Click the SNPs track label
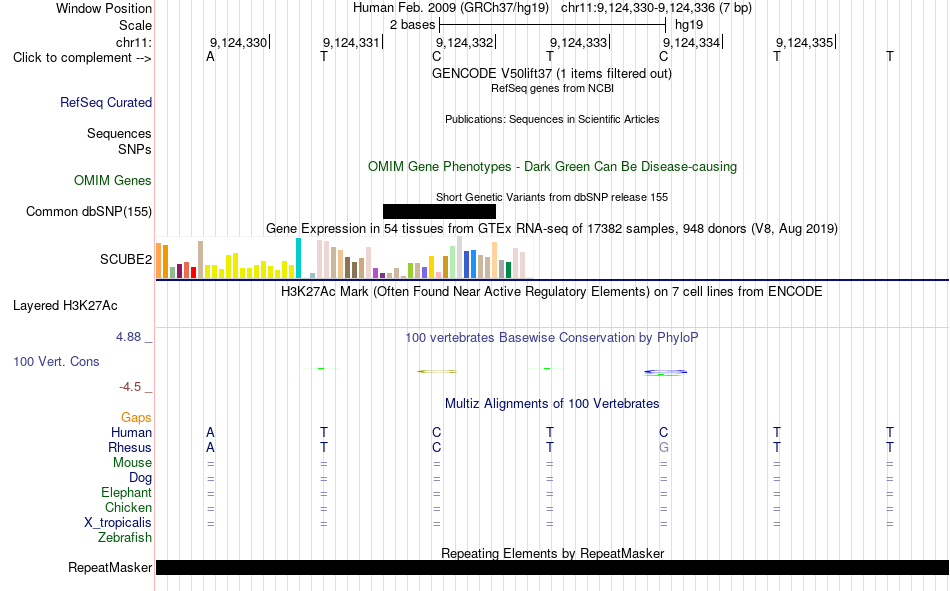The image size is (950, 591). [135, 150]
